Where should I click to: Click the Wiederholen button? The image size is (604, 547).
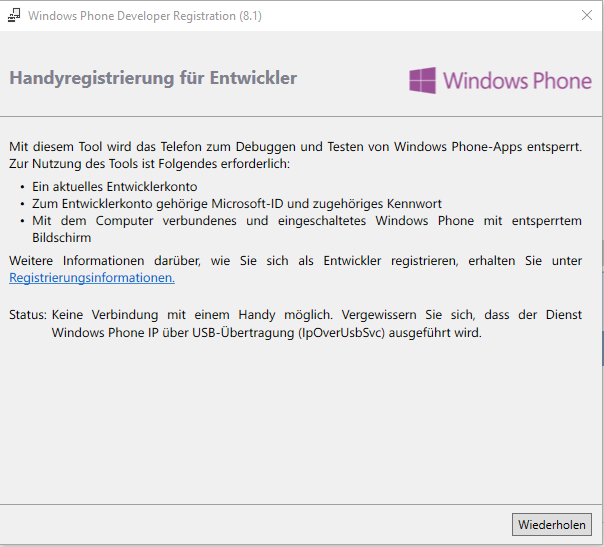tap(552, 524)
